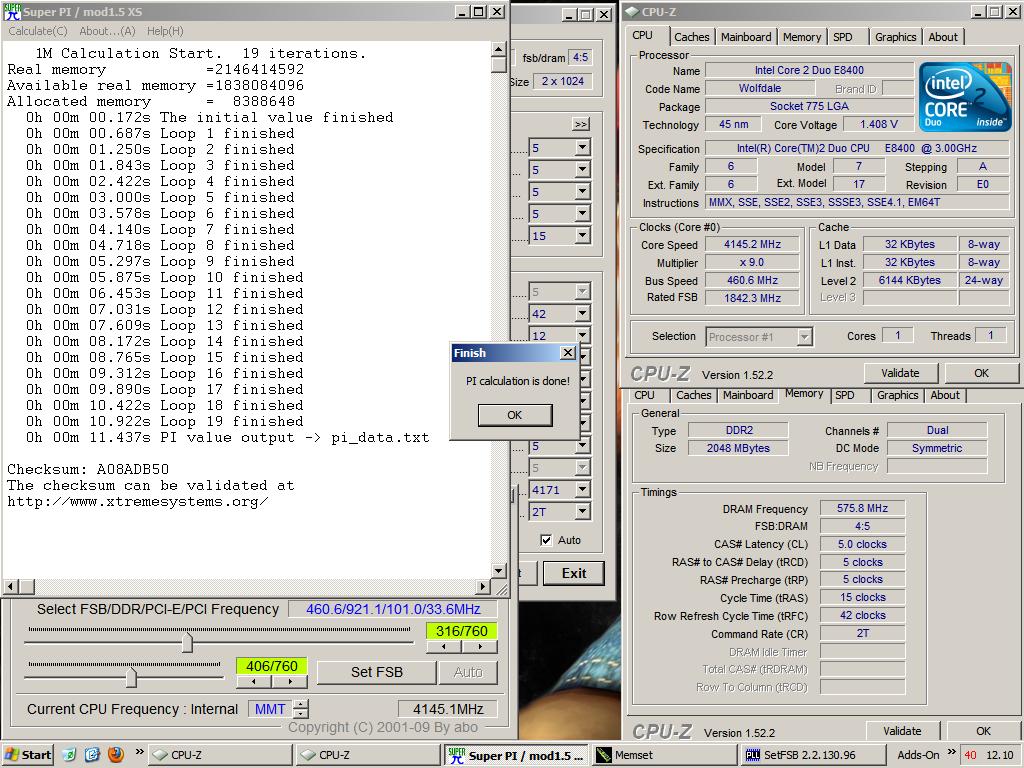Click the Rated FSB value 1842.3 MHz
1024x768 pixels.
coord(752,298)
